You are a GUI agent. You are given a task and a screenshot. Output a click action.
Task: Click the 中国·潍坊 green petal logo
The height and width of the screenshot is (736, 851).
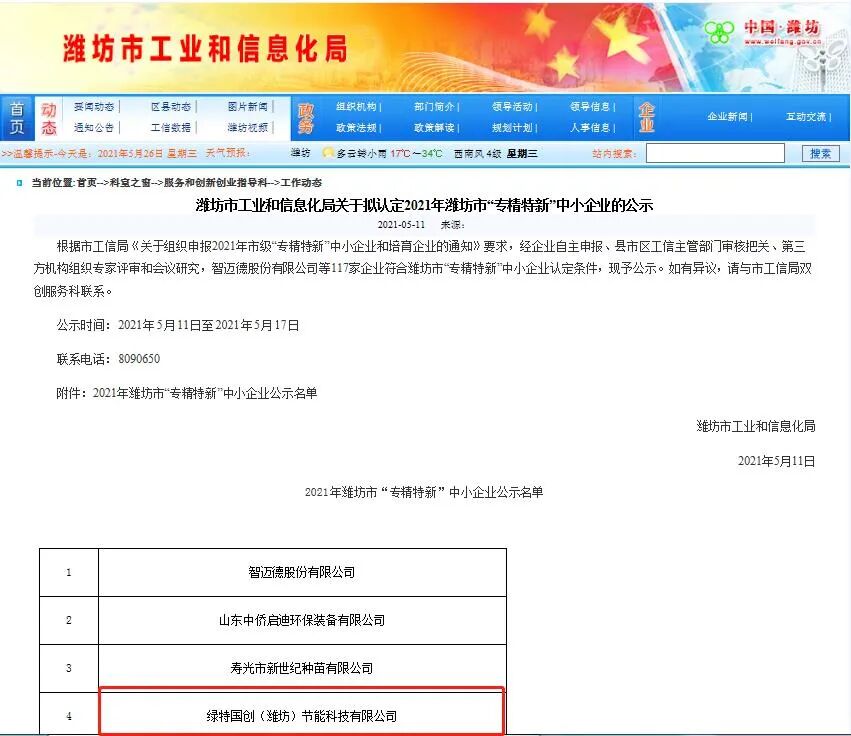[719, 32]
